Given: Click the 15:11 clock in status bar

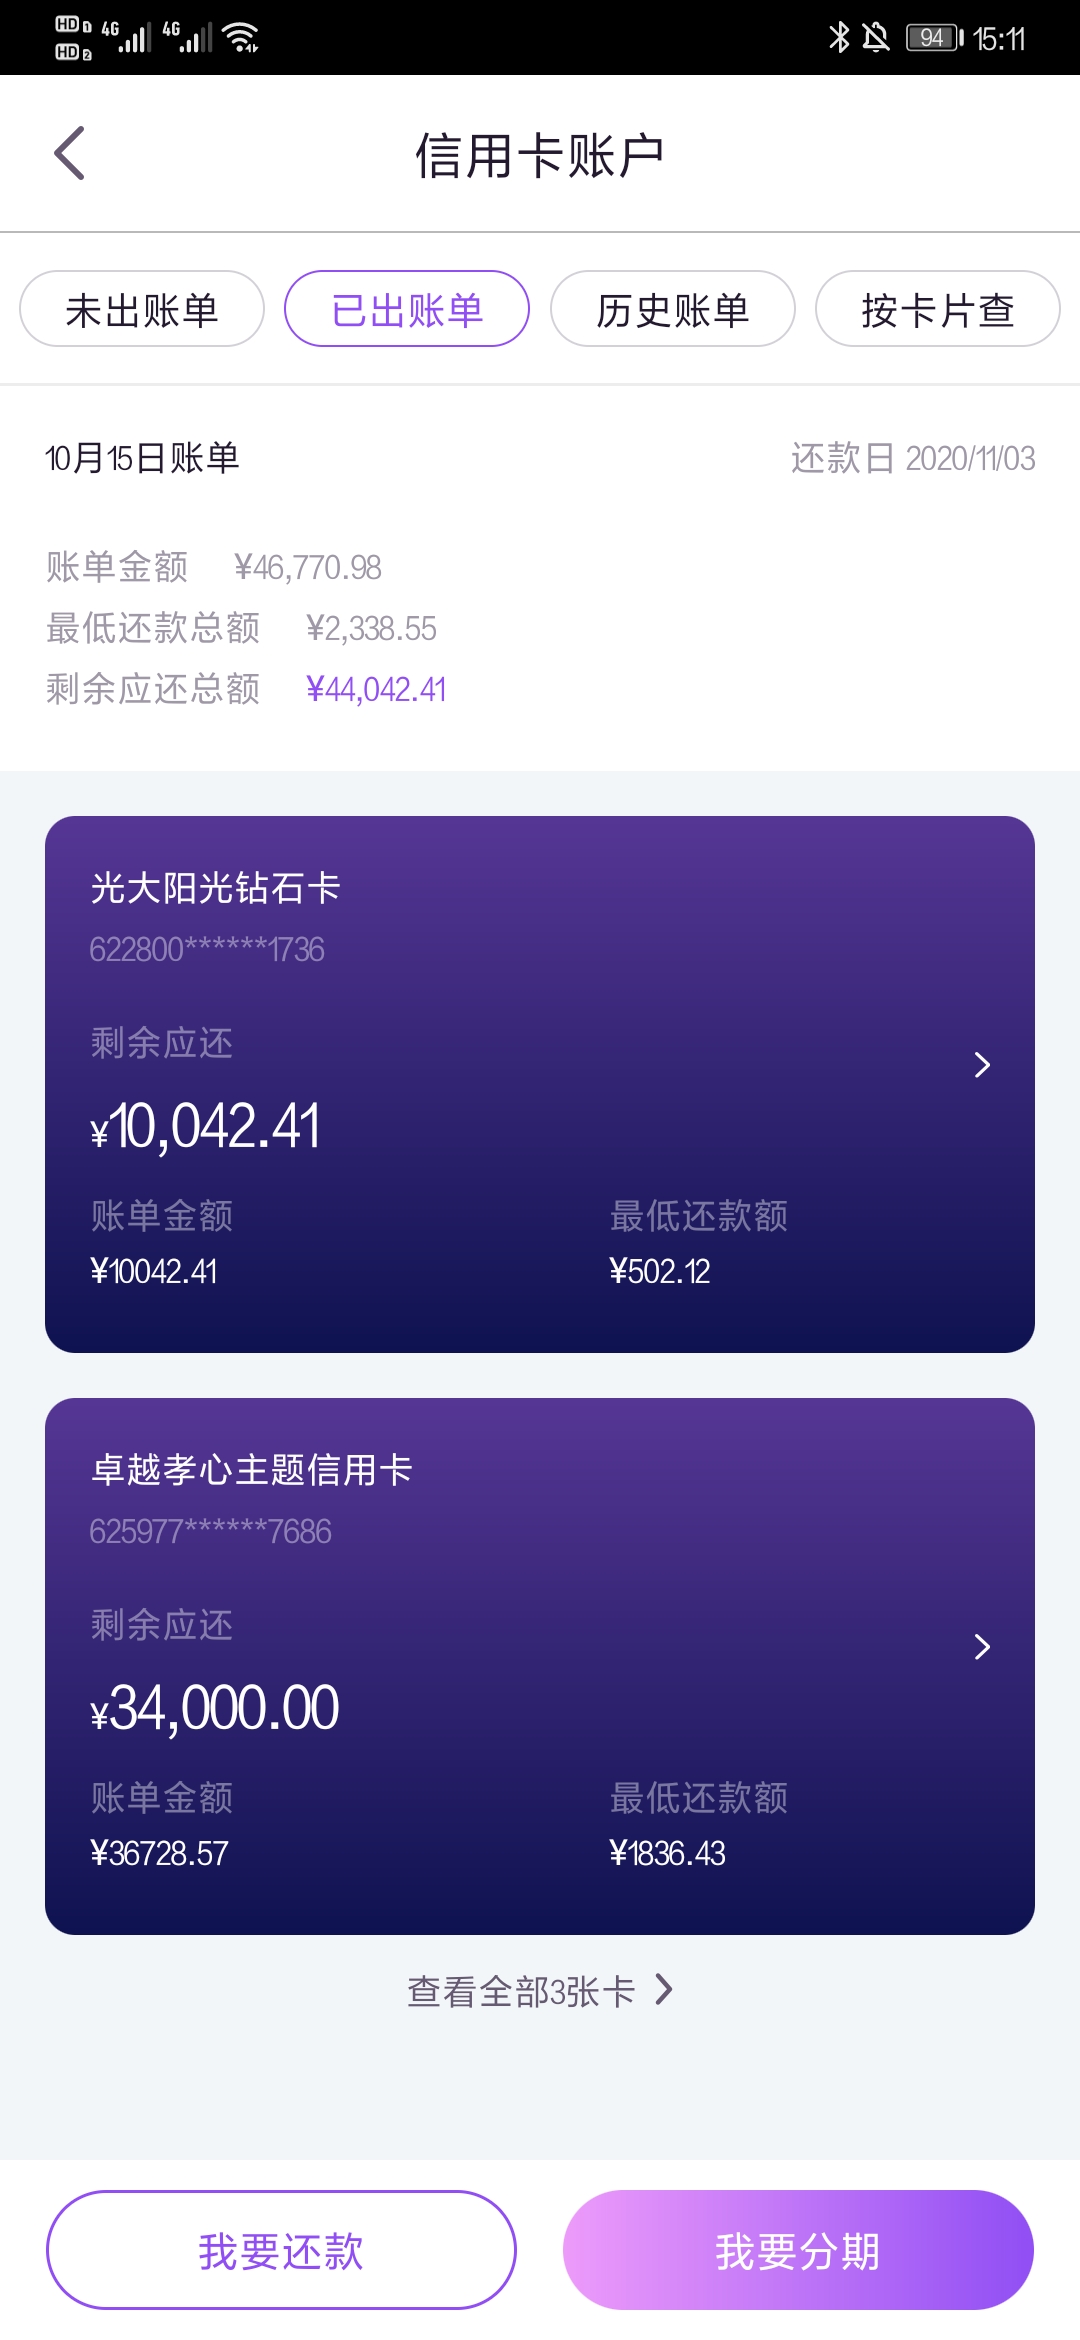Looking at the screenshot, I should [999, 39].
